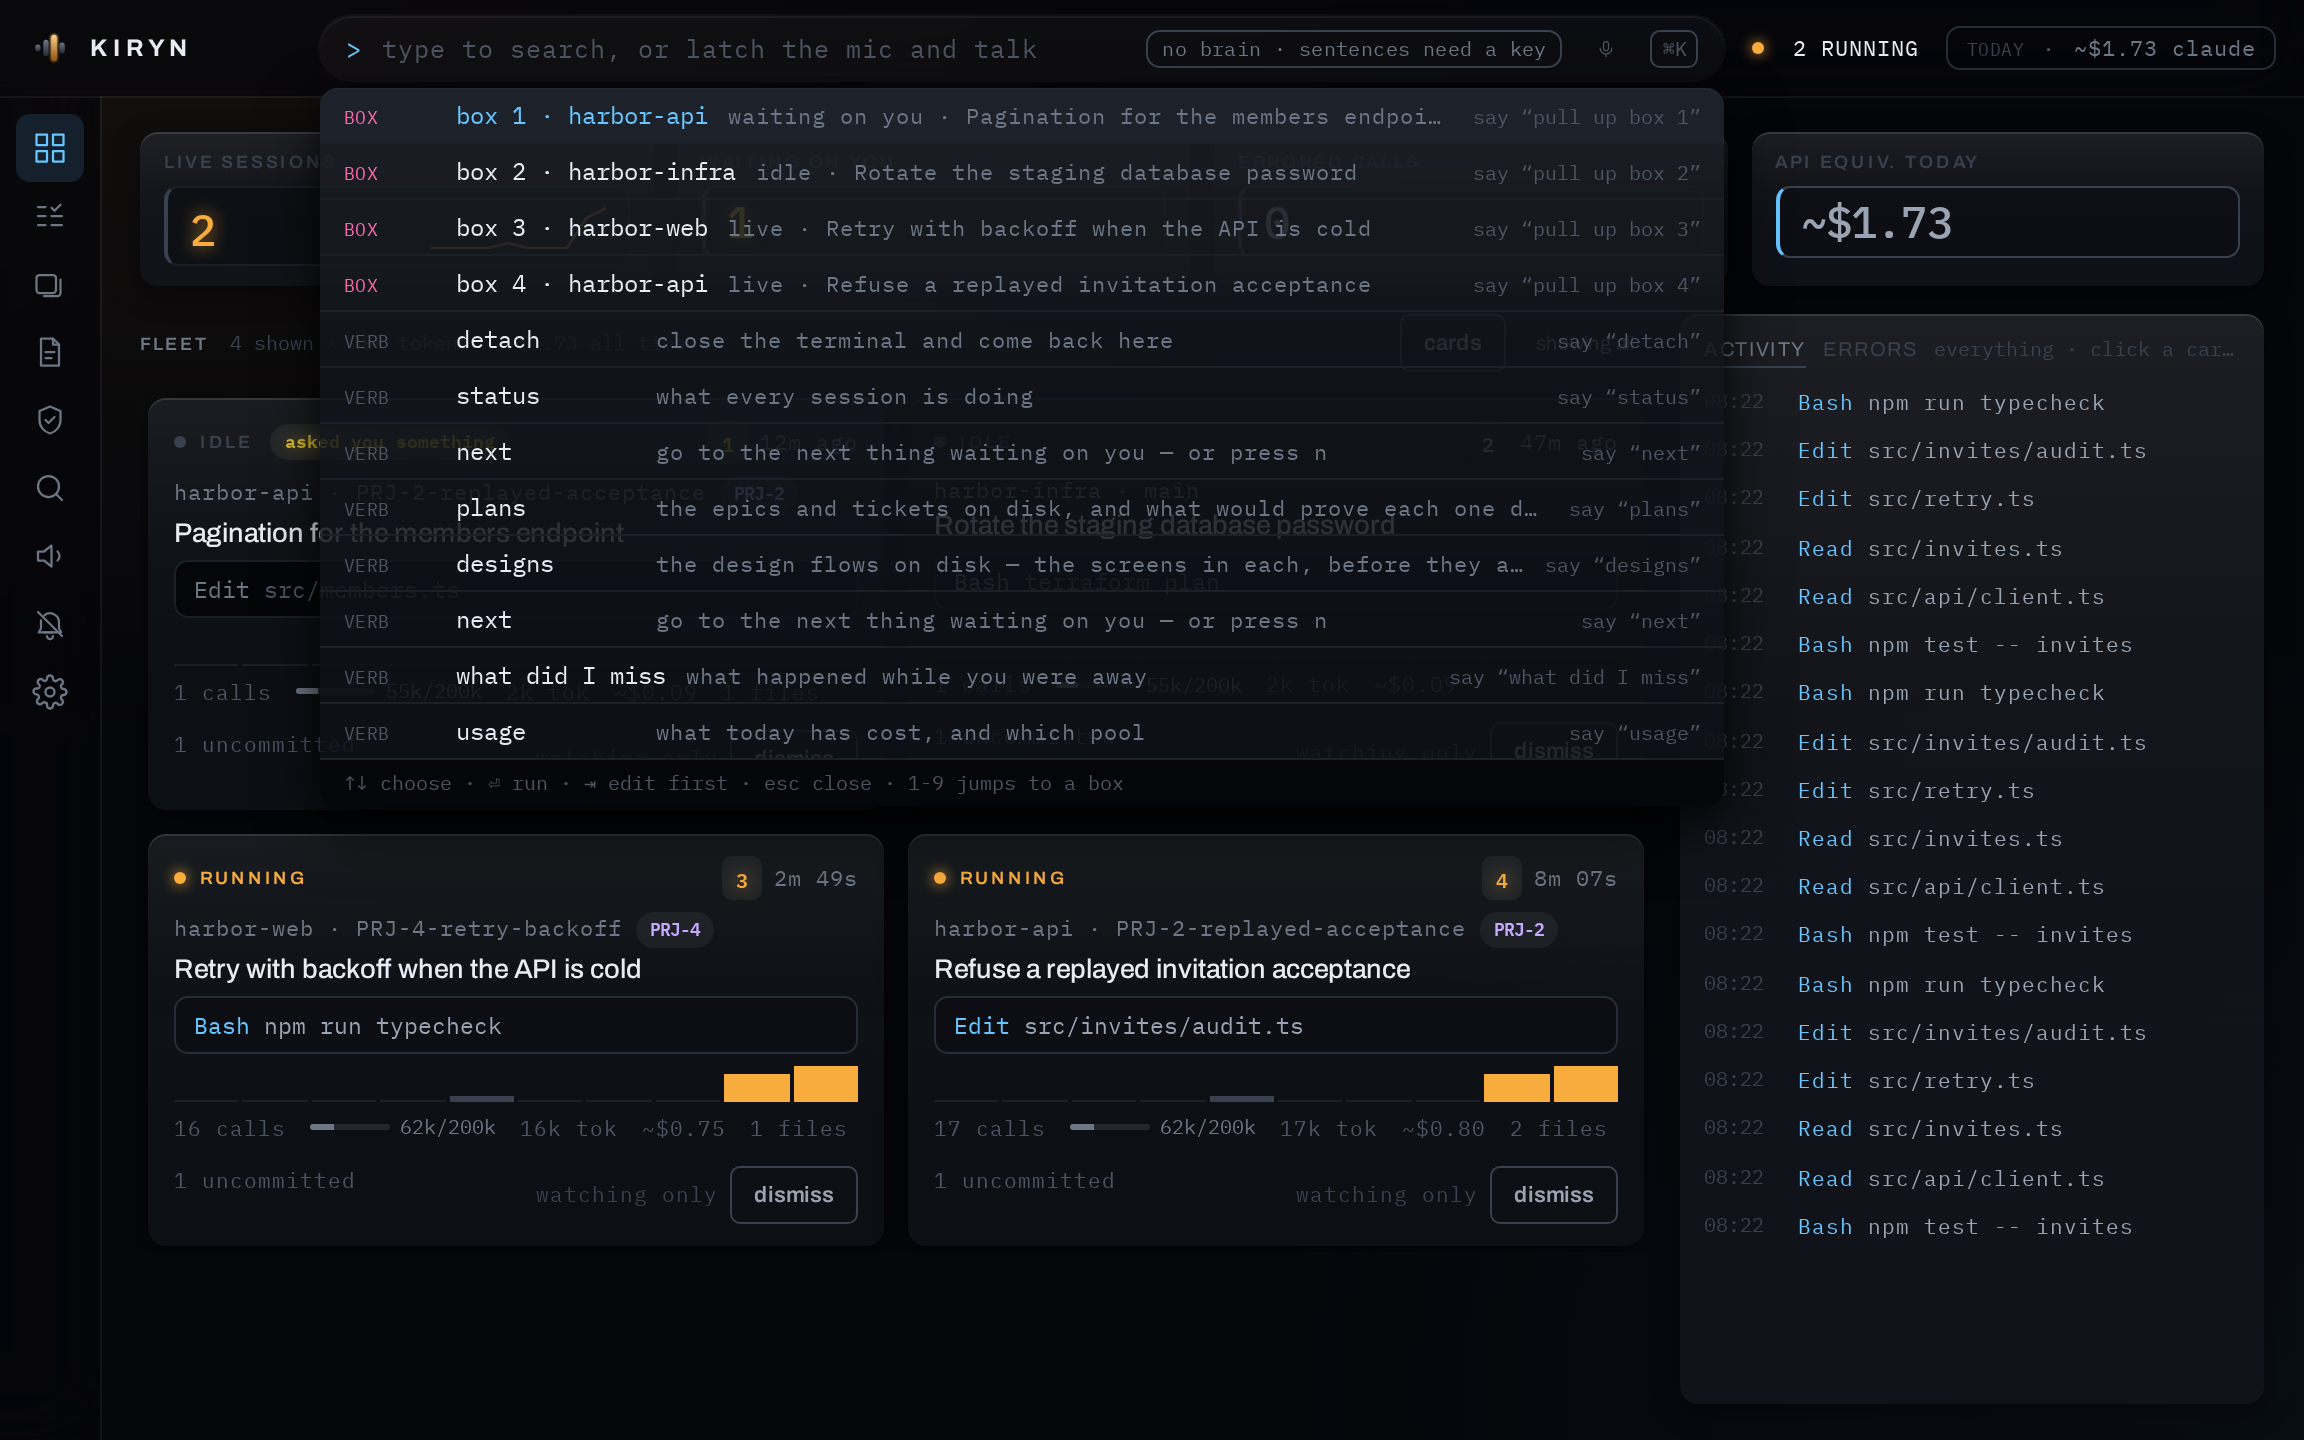Choose the usage verb
This screenshot has width=2304, height=1440.
1021,733
